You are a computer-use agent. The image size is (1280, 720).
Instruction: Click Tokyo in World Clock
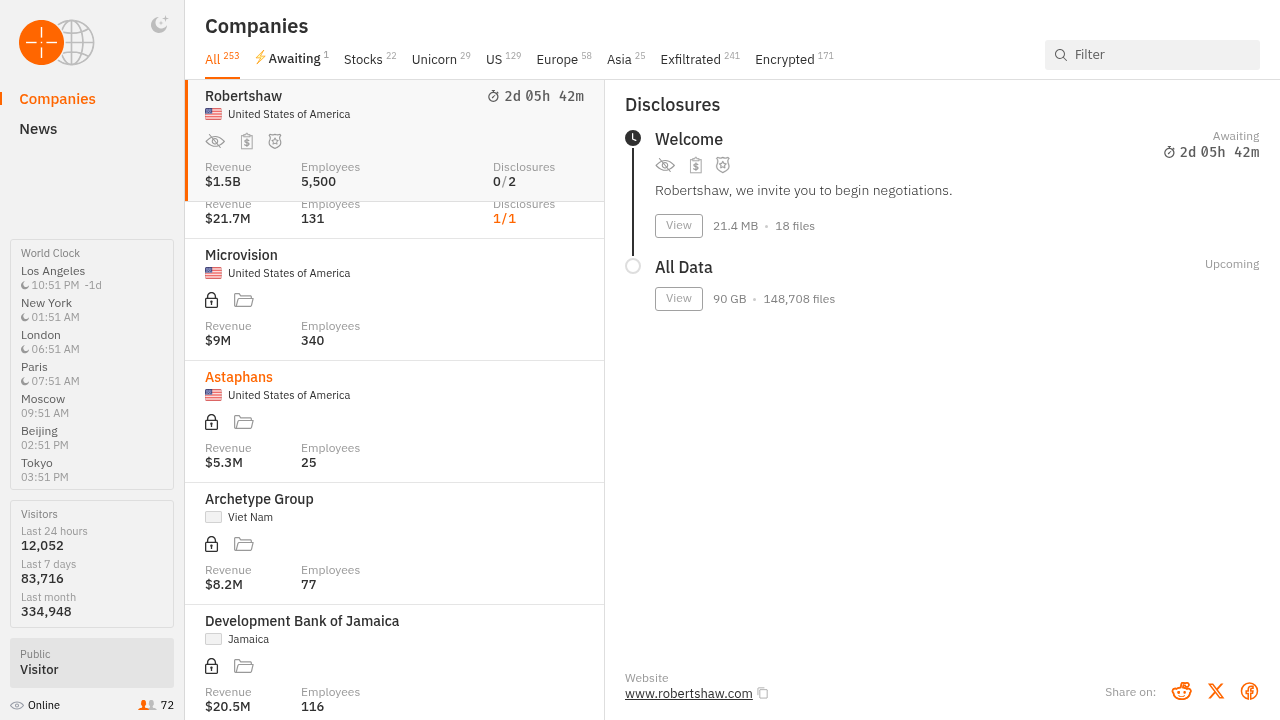37,463
